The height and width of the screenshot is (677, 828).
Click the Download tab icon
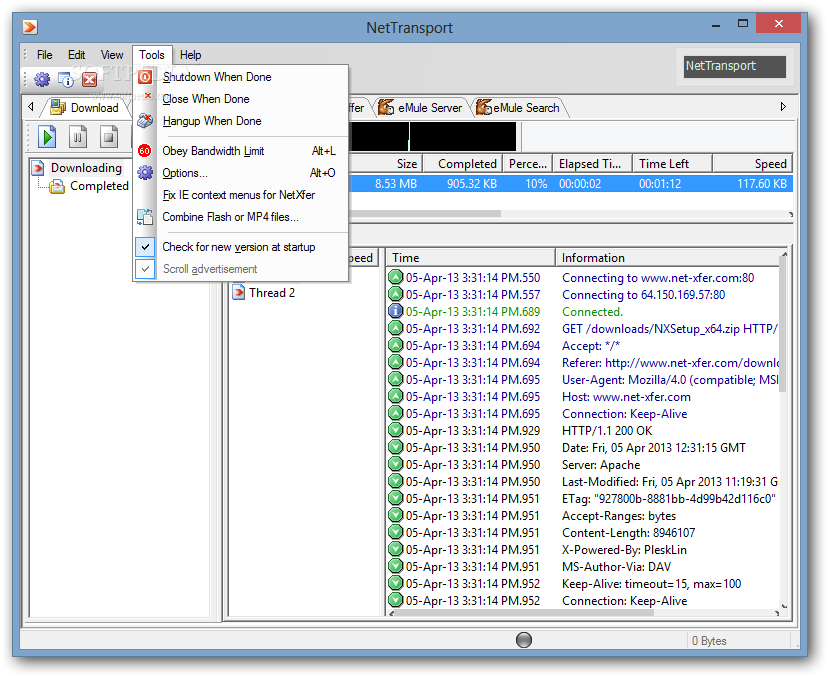tap(58, 107)
